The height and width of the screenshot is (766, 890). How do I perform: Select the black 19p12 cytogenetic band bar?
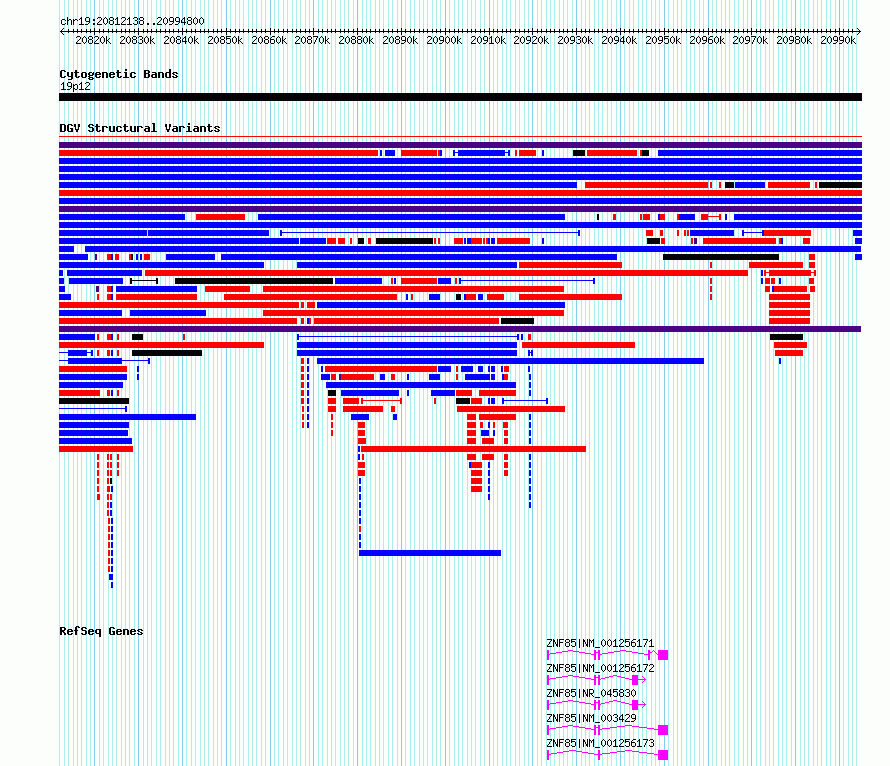[460, 97]
